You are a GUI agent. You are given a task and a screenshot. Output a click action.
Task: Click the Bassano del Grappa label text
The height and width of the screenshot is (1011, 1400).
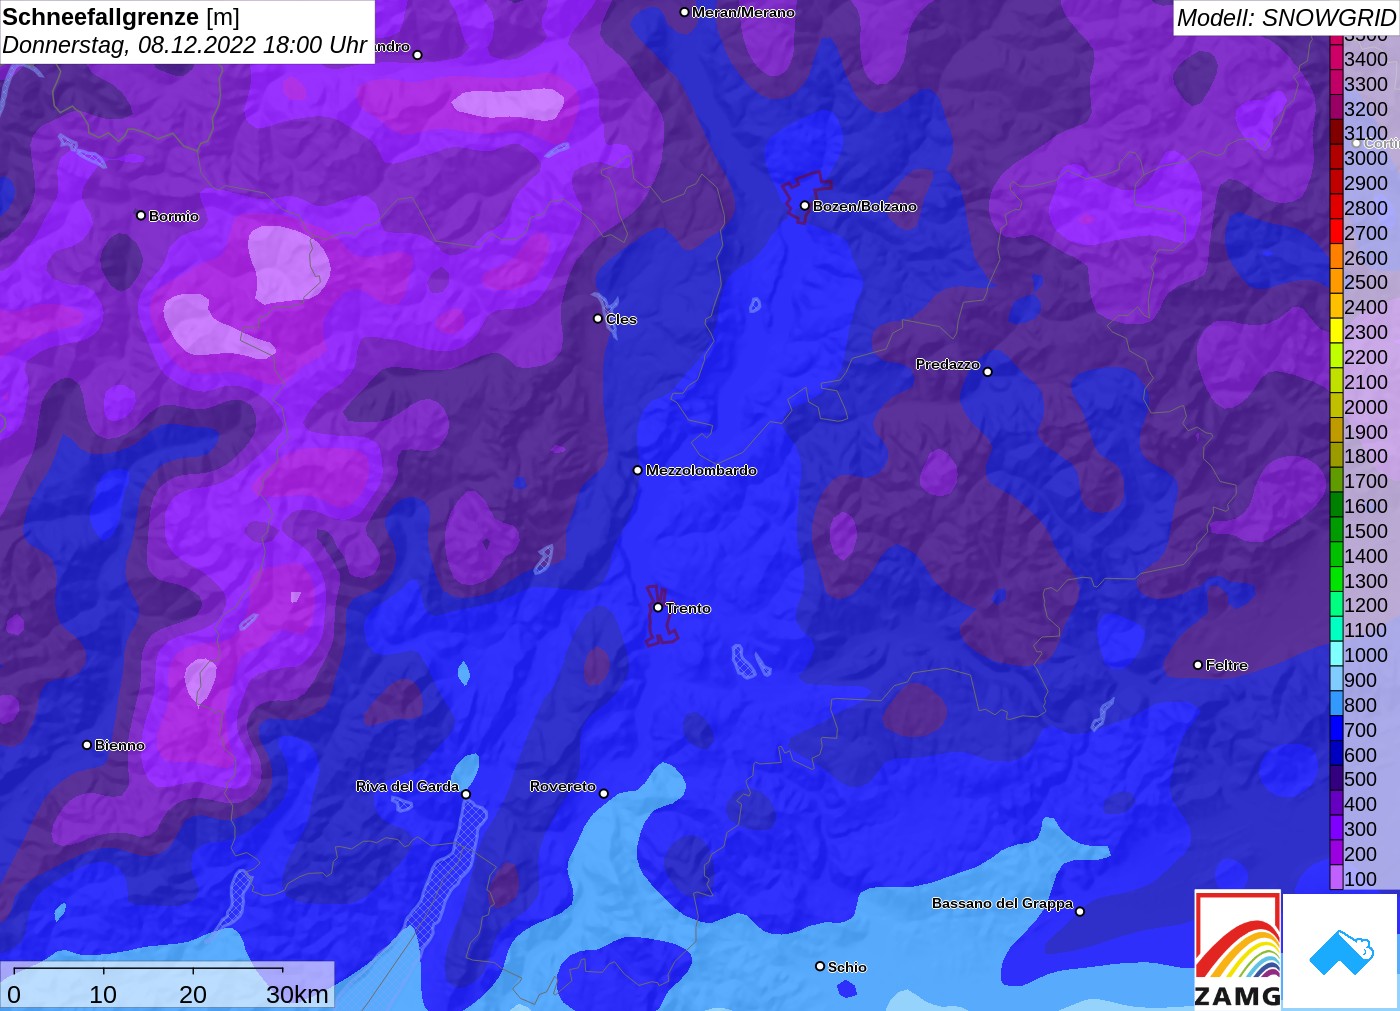click(1002, 903)
